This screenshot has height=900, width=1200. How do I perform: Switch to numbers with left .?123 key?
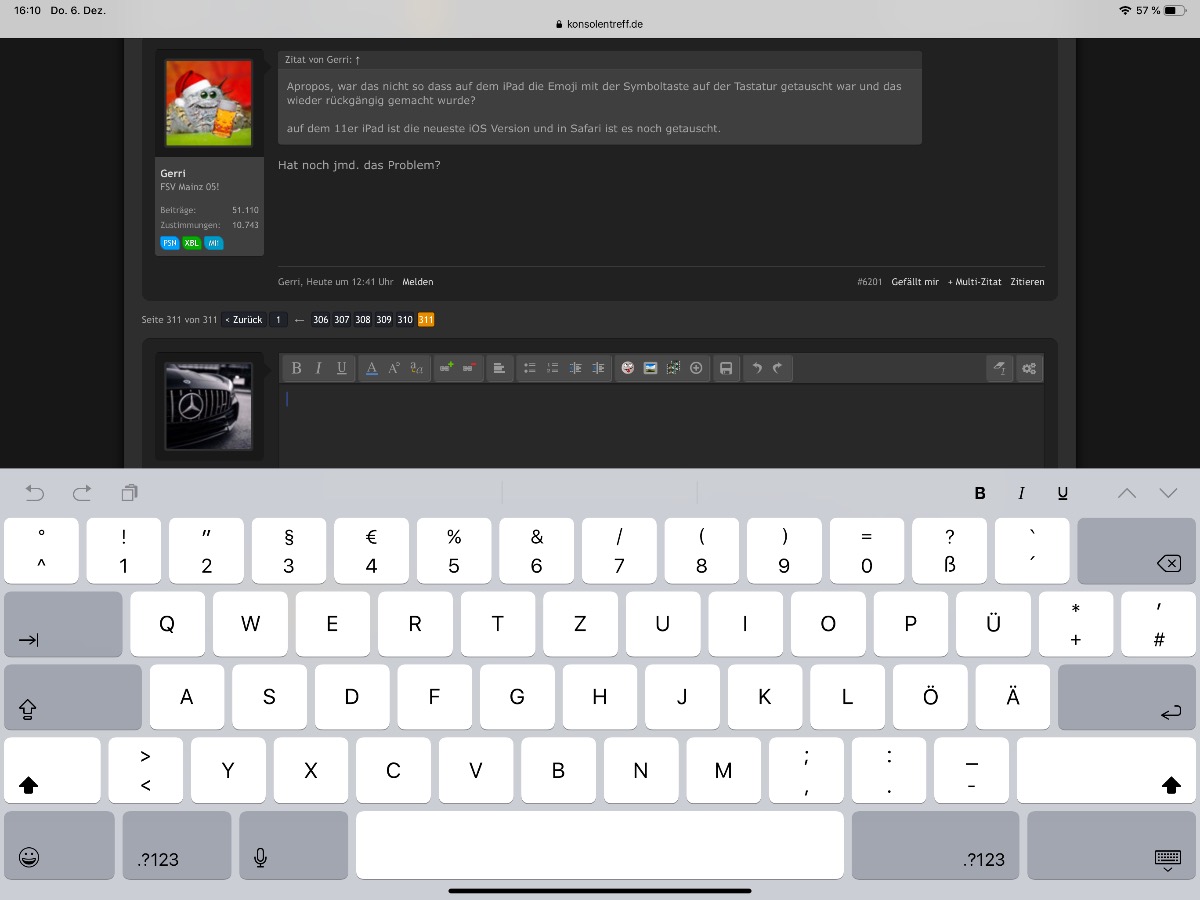[x=177, y=845]
